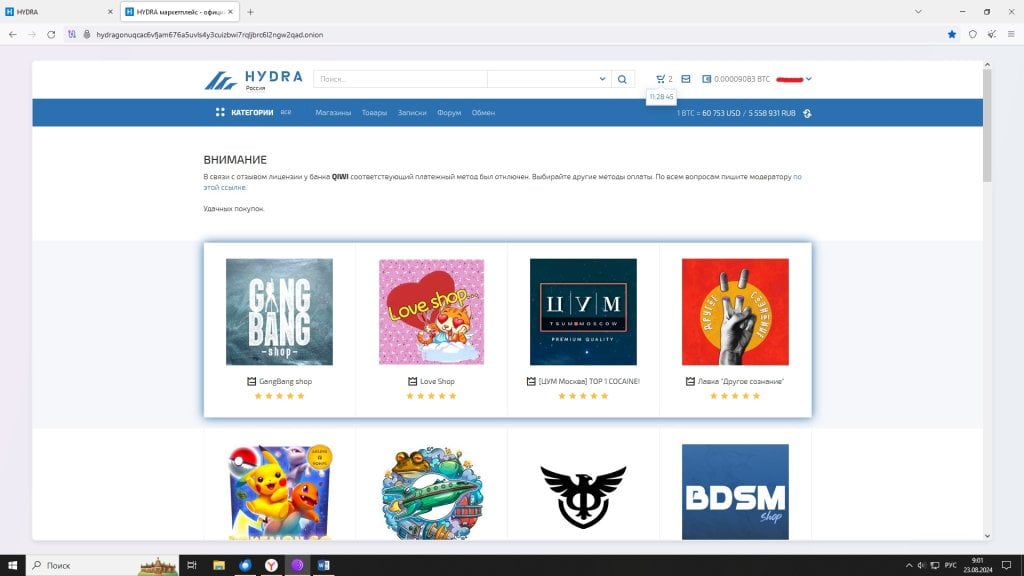The width and height of the screenshot is (1024, 576).
Task: Click the BTC to USD/RUB rate text
Action: click(x=736, y=113)
